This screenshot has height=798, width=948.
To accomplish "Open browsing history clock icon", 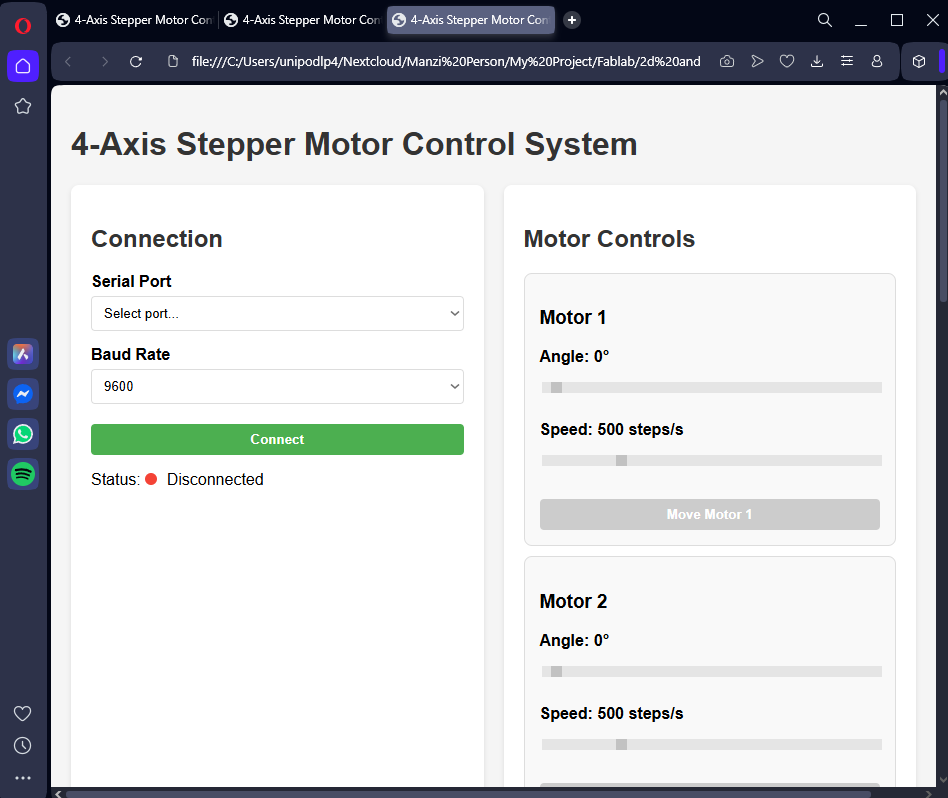I will 22,745.
